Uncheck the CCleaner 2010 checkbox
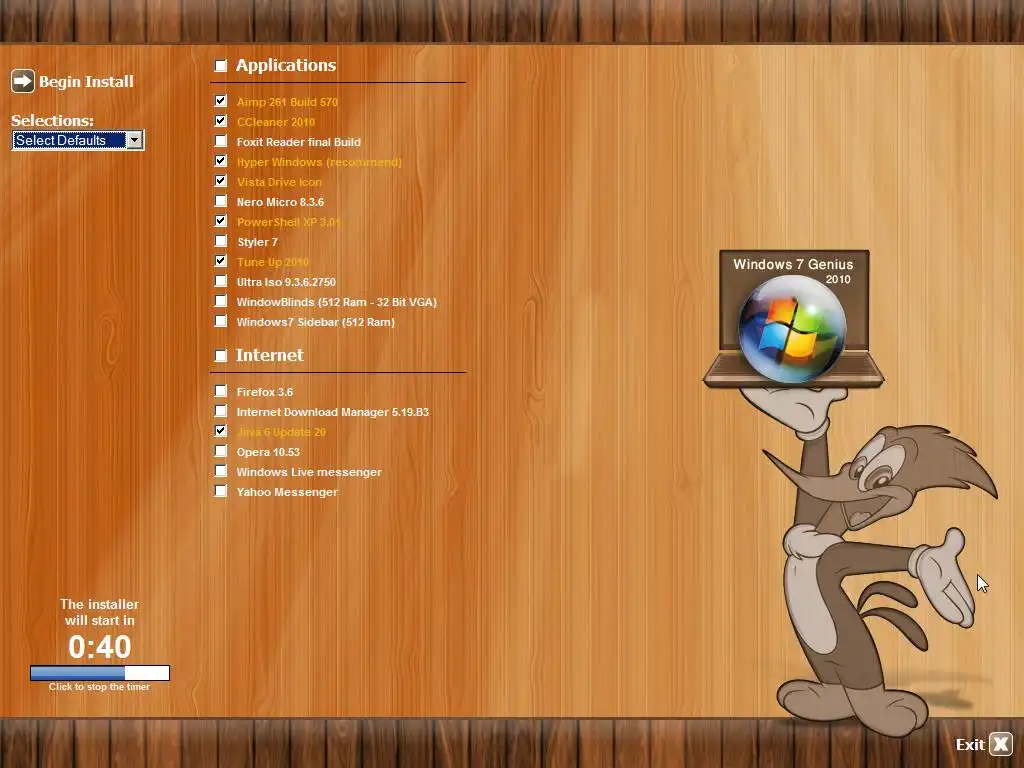 point(221,121)
